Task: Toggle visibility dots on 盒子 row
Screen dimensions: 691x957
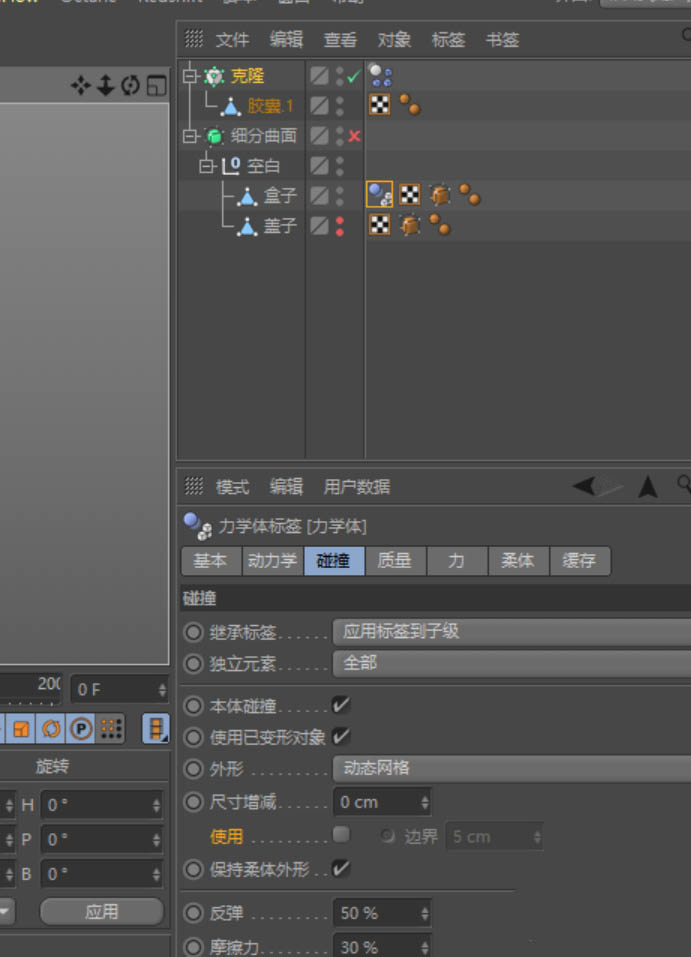Action: (x=340, y=196)
